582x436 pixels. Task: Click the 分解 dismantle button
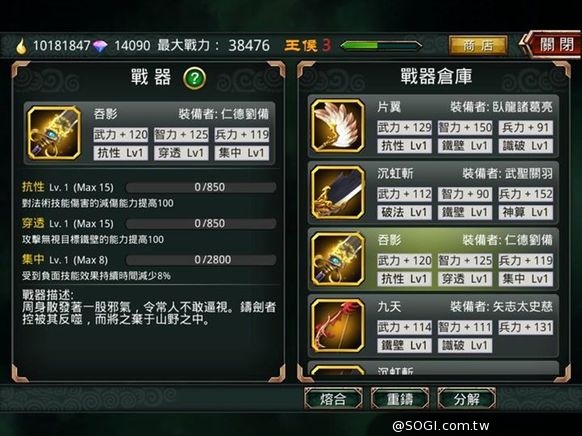(x=467, y=399)
